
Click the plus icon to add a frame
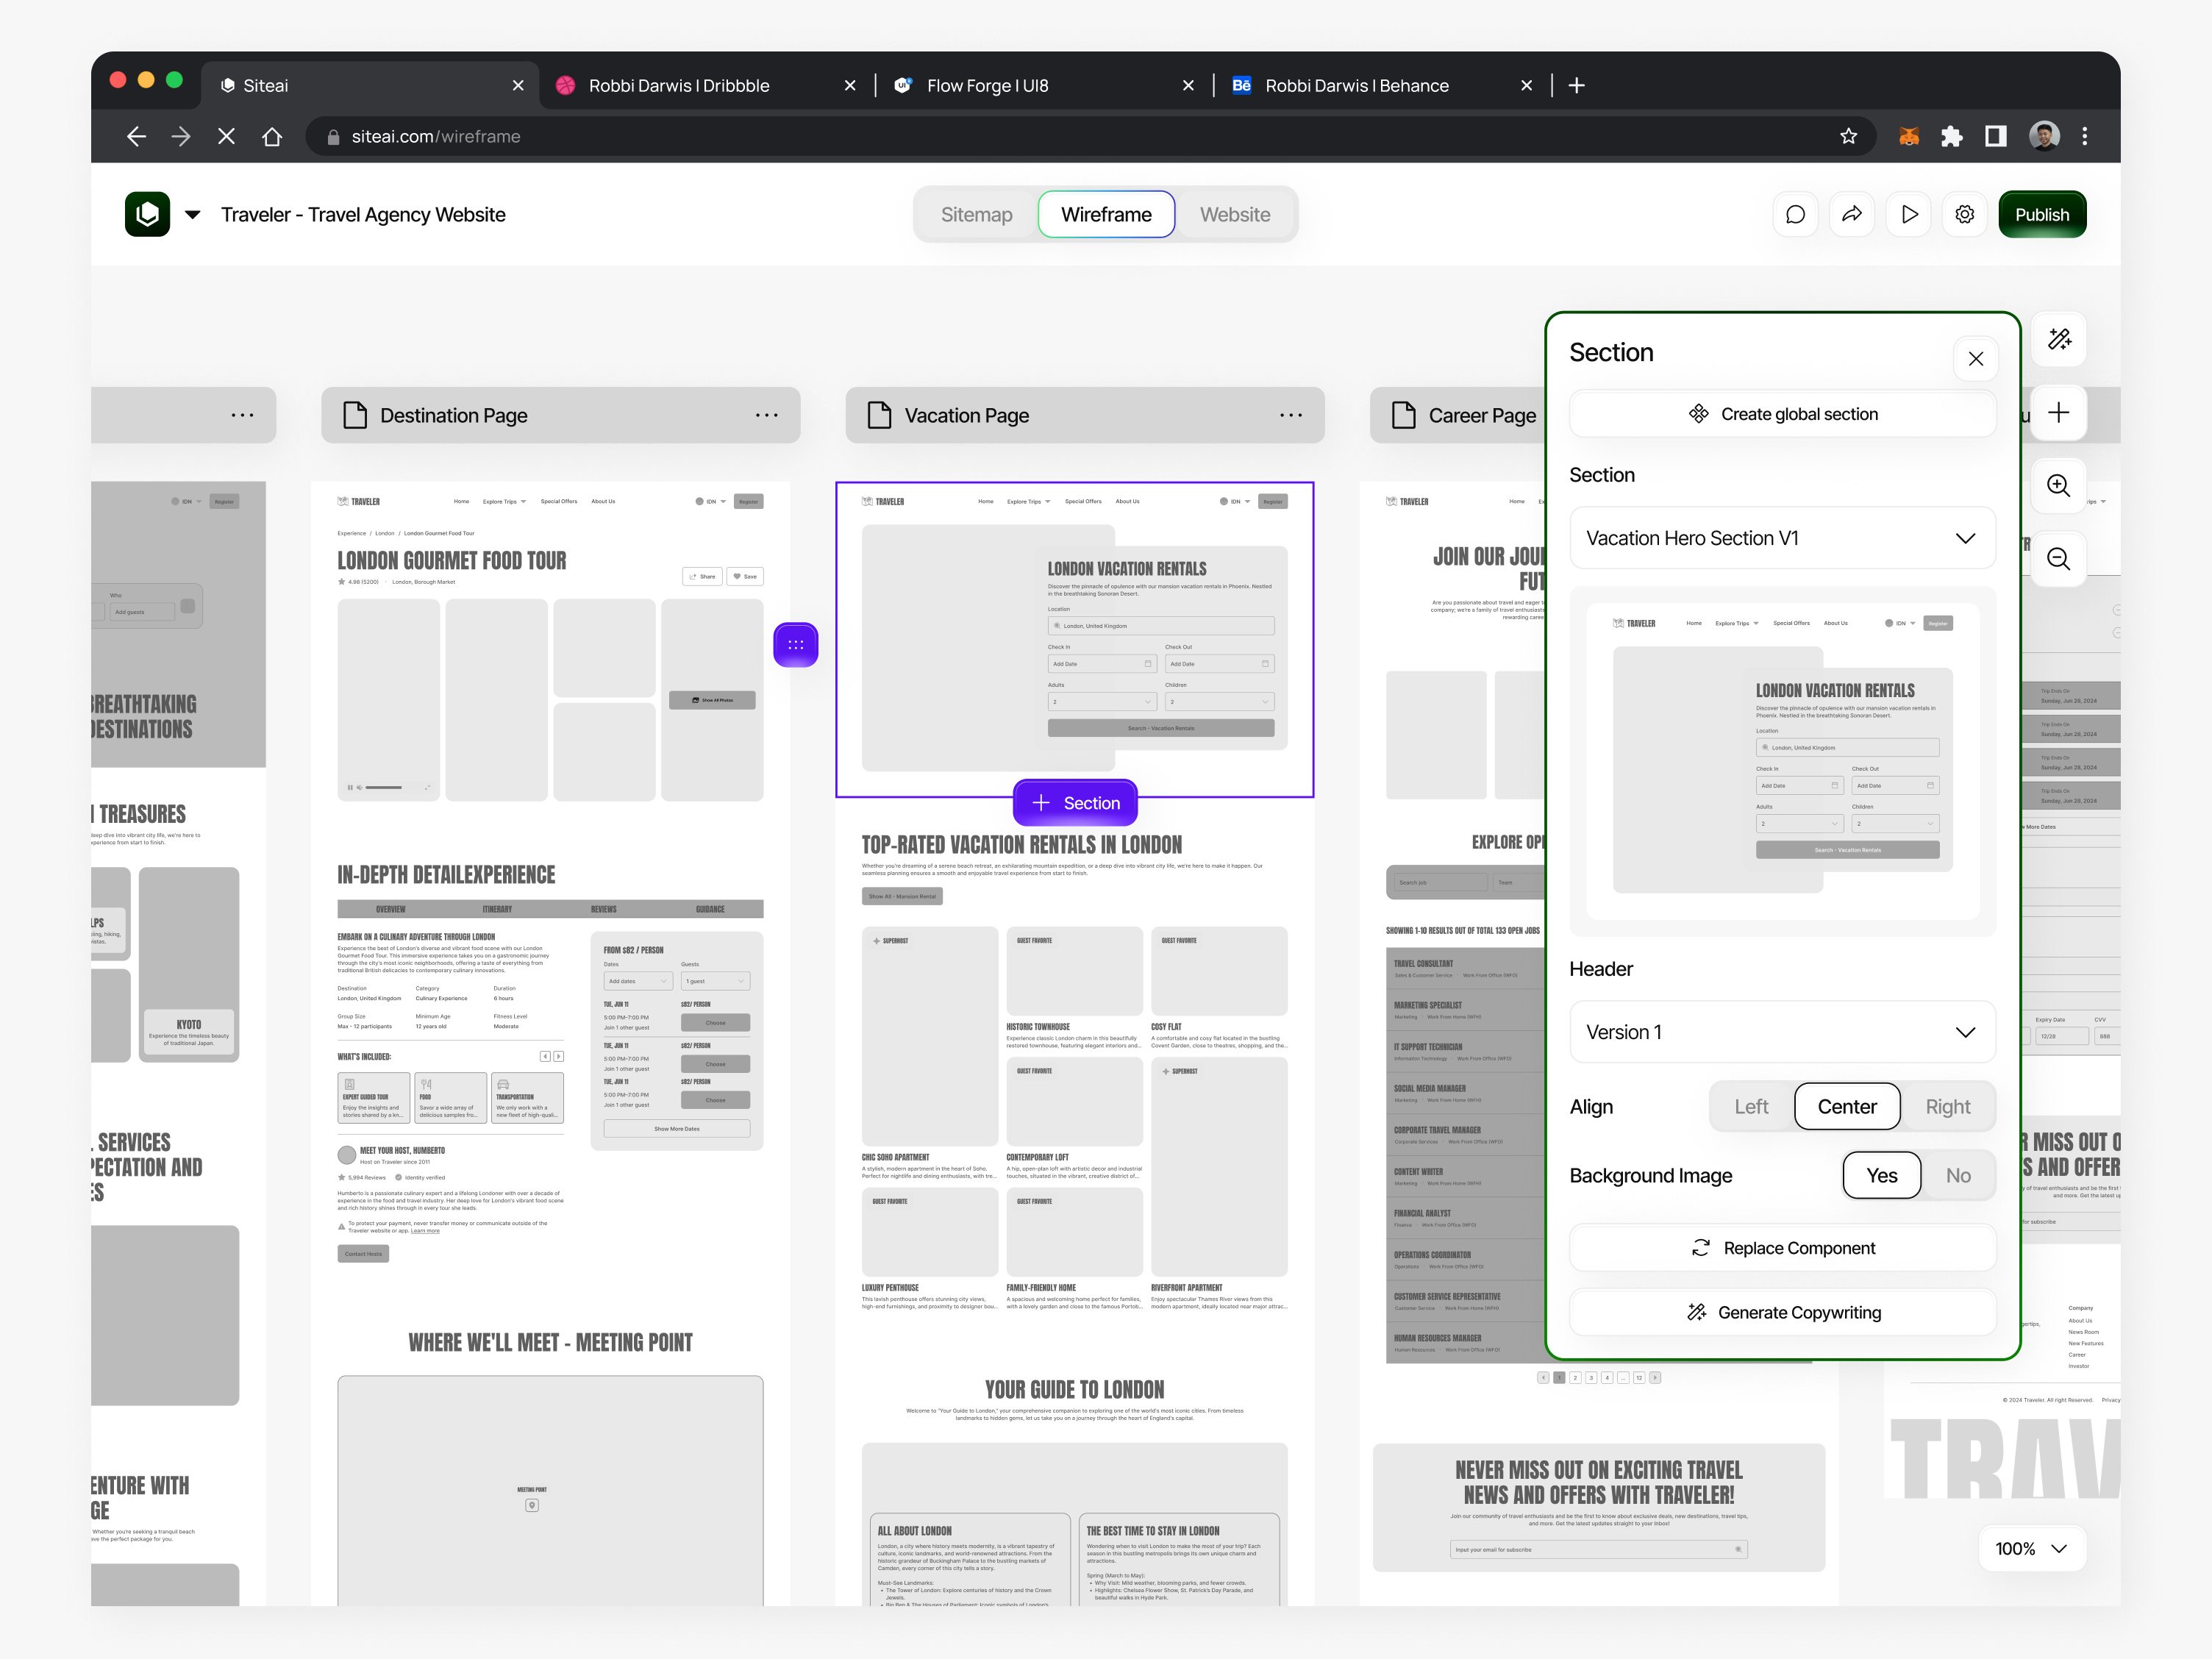[2059, 412]
